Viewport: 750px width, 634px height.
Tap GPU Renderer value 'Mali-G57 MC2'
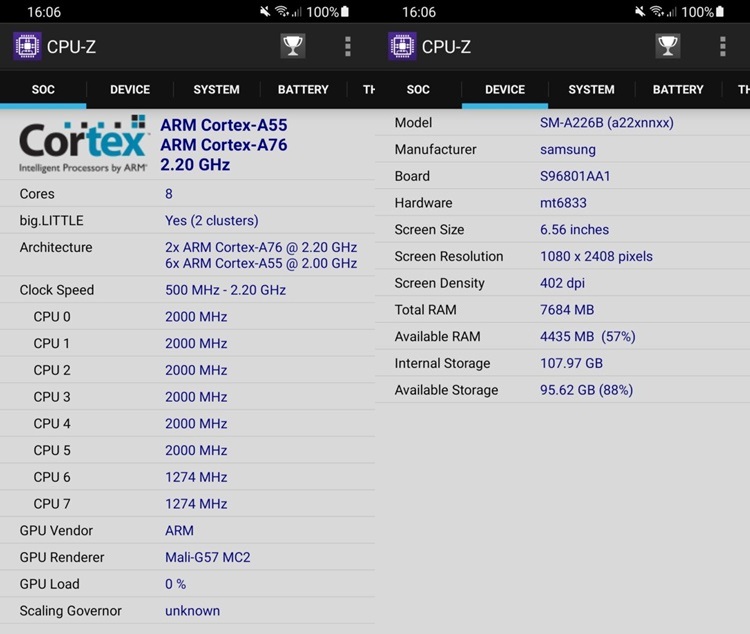pyautogui.click(x=208, y=557)
